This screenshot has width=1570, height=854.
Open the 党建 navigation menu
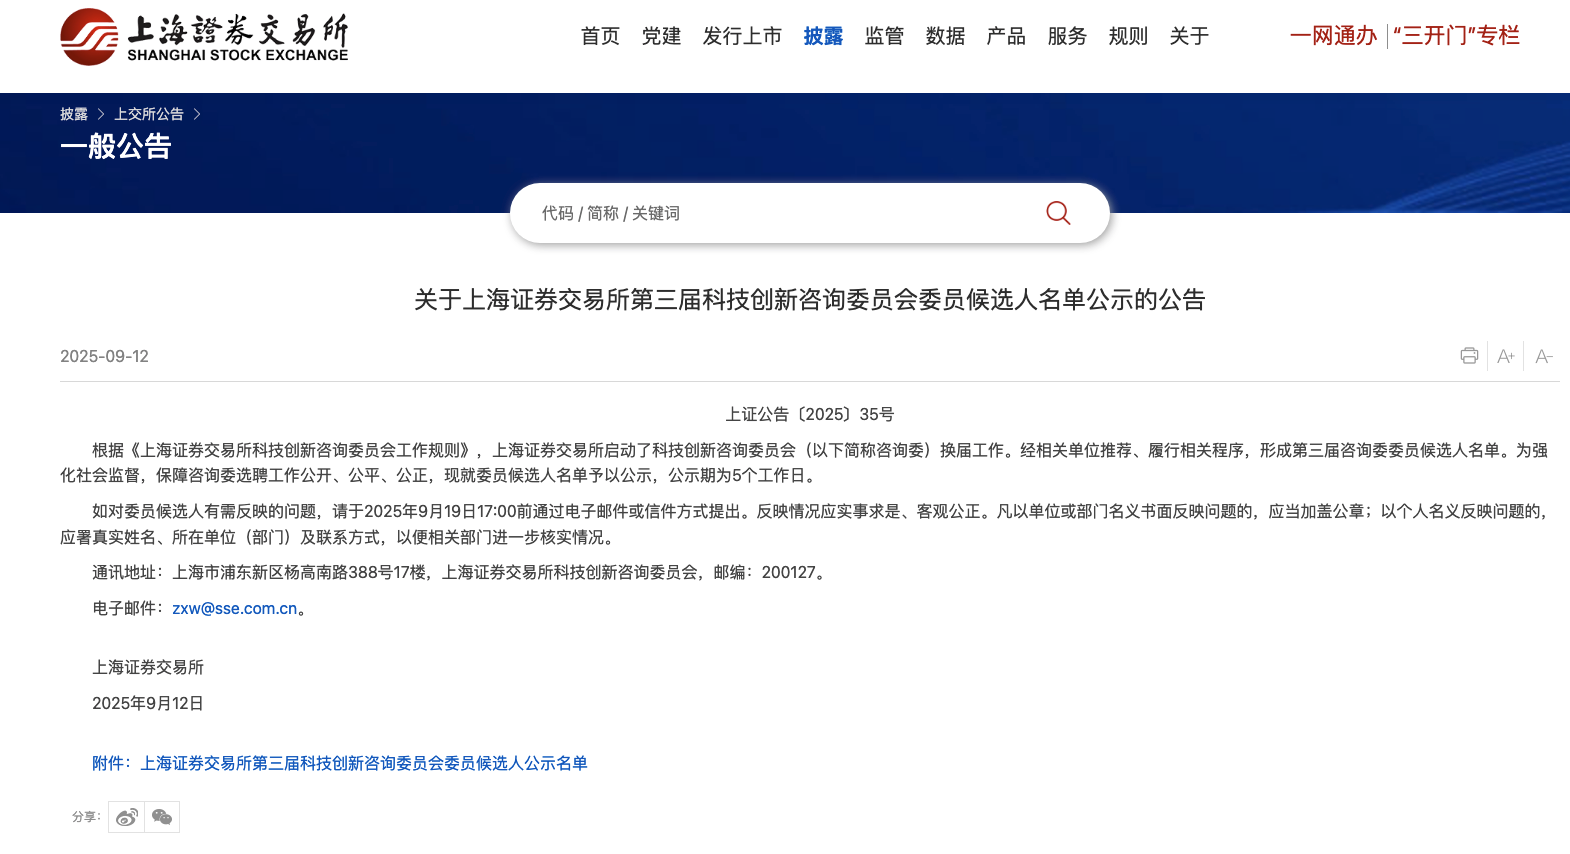(661, 36)
